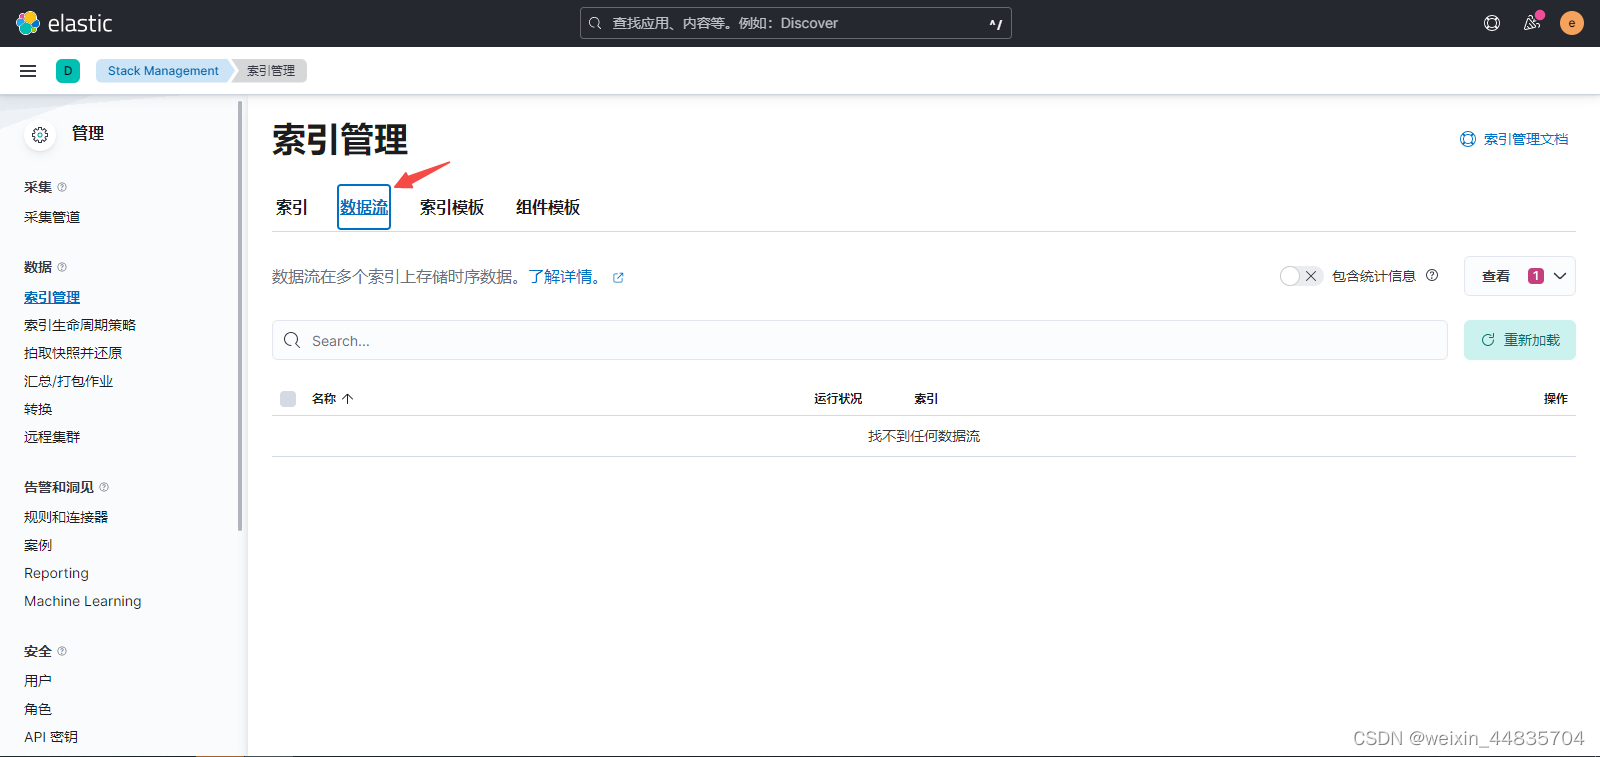This screenshot has height=757, width=1600.
Task: Check the select-all checkbox in table header
Action: [x=288, y=399]
